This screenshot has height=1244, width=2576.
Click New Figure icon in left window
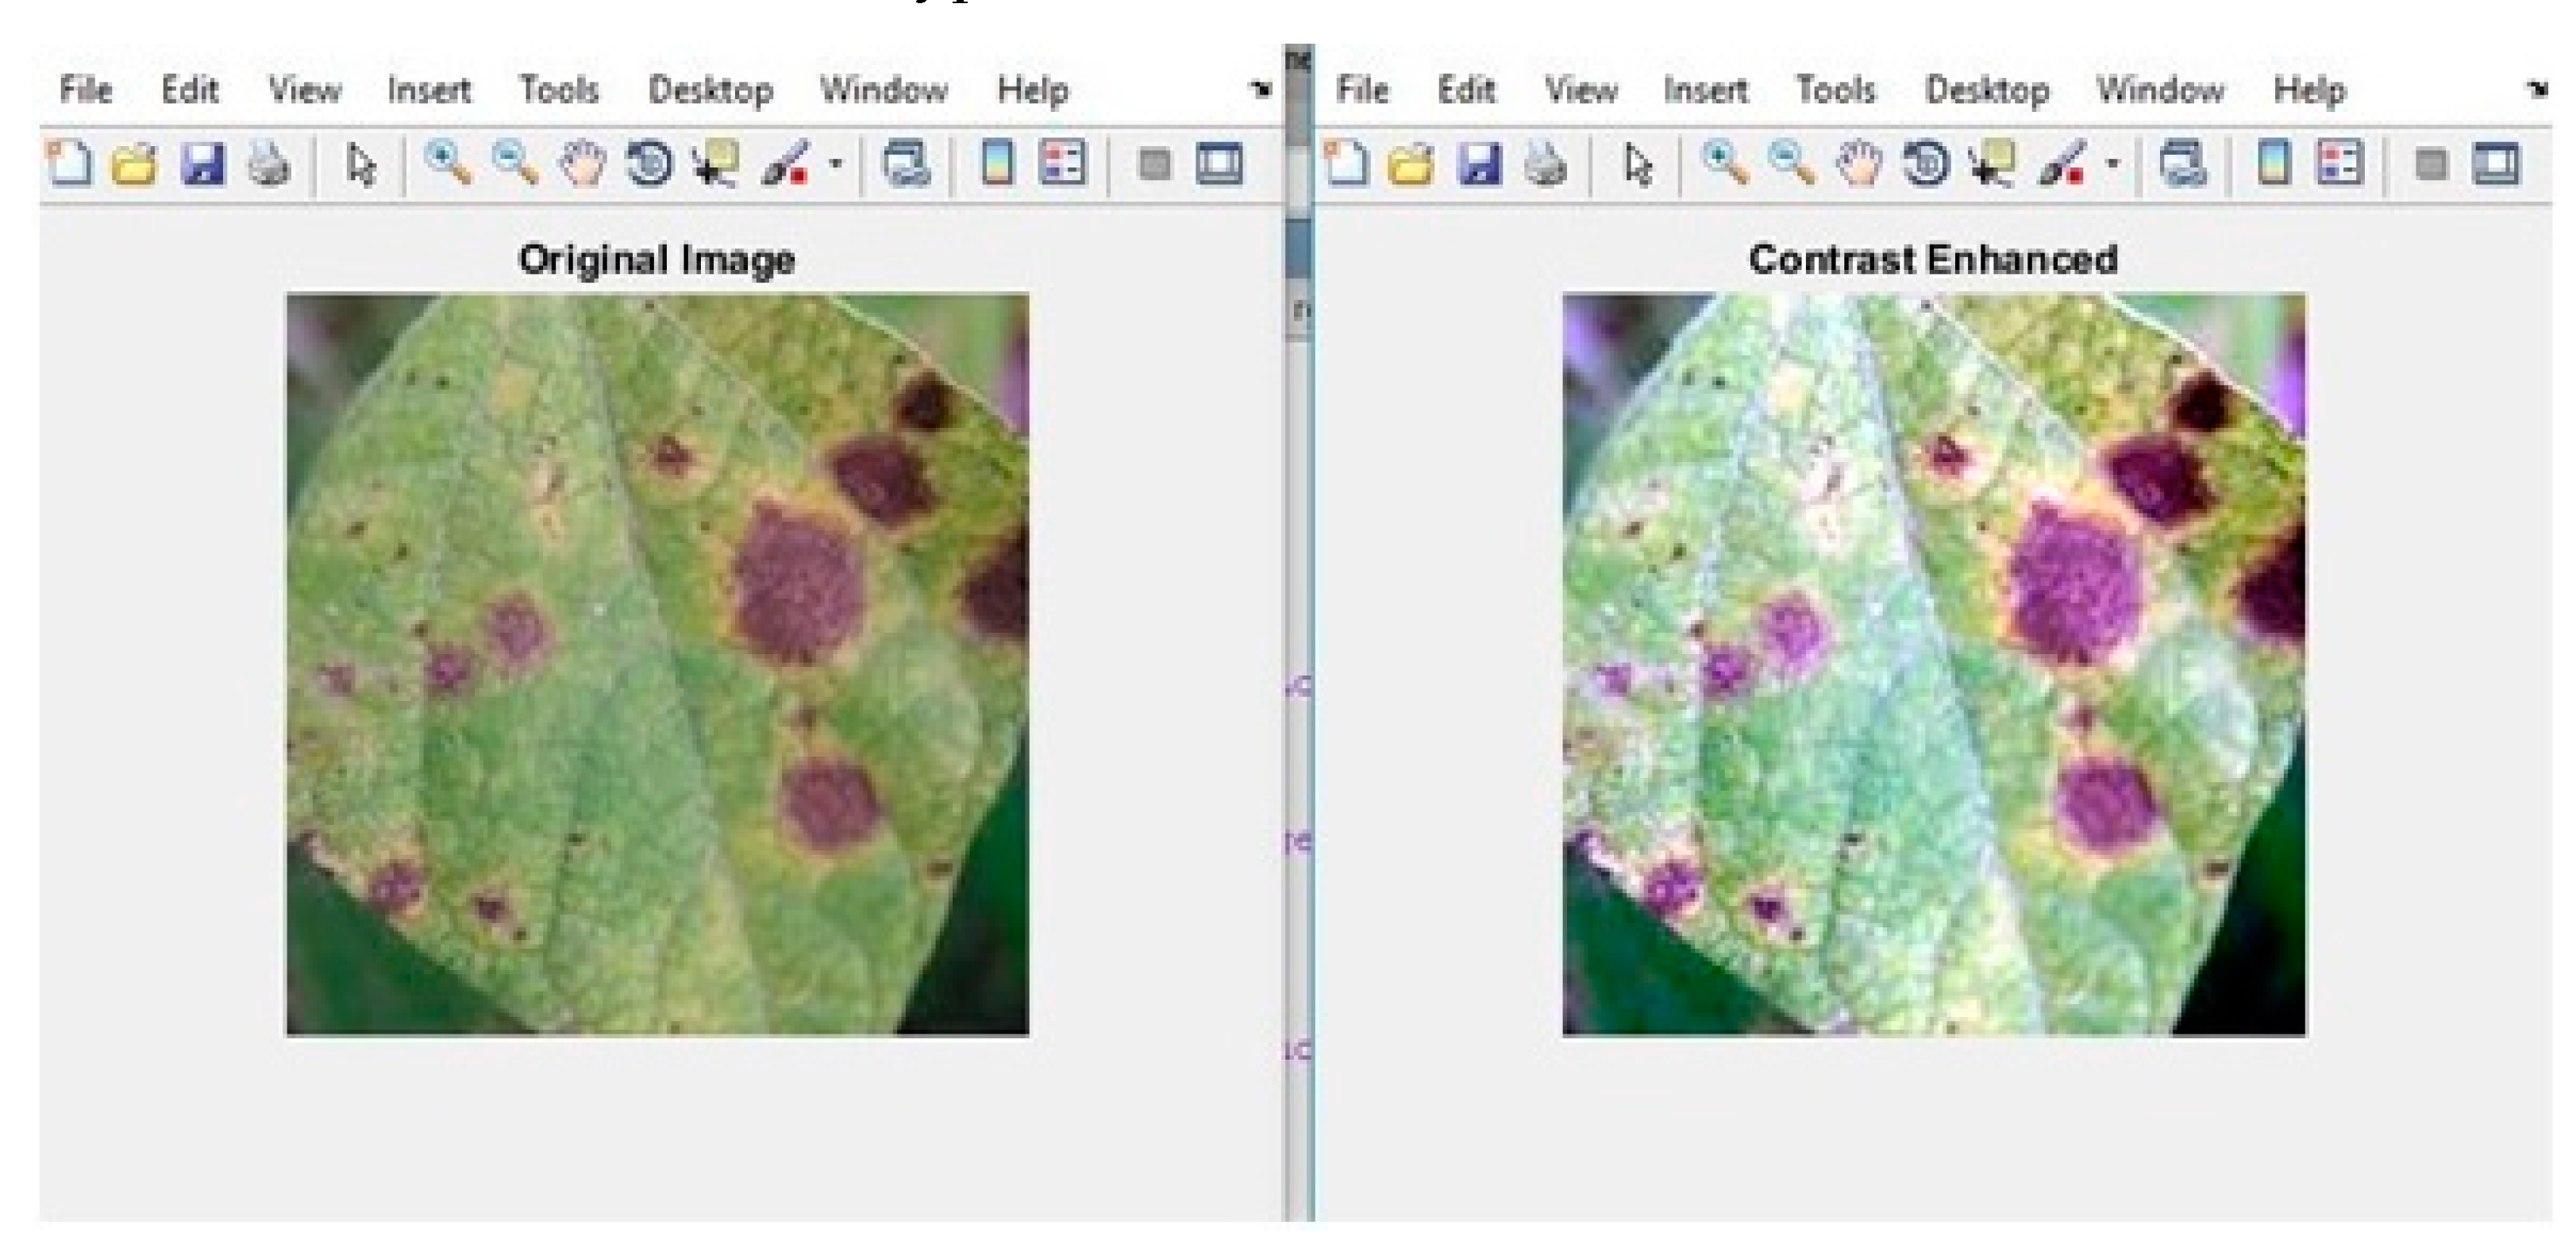(x=69, y=163)
